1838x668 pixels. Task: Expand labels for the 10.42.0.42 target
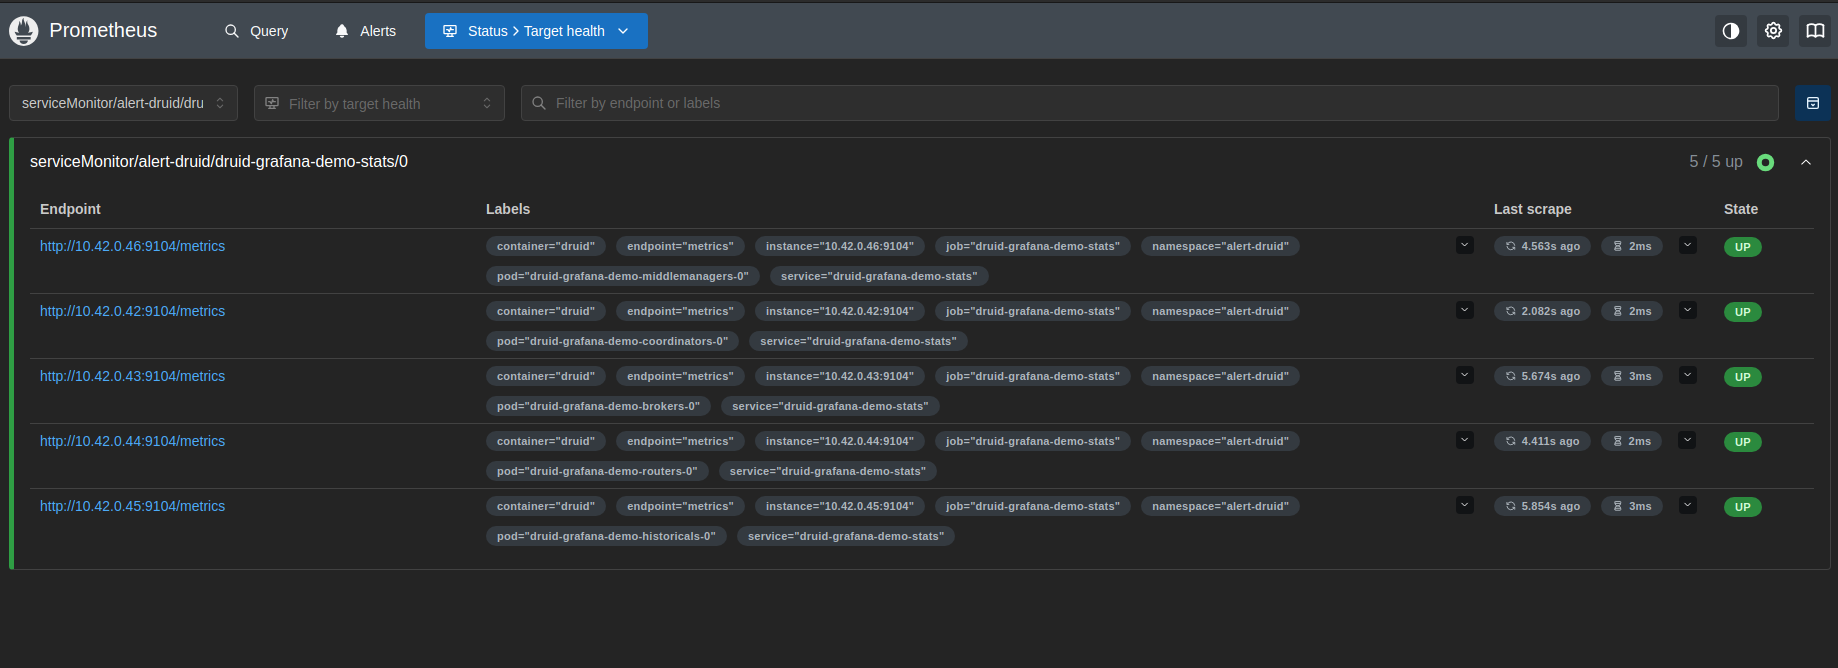coord(1465,310)
